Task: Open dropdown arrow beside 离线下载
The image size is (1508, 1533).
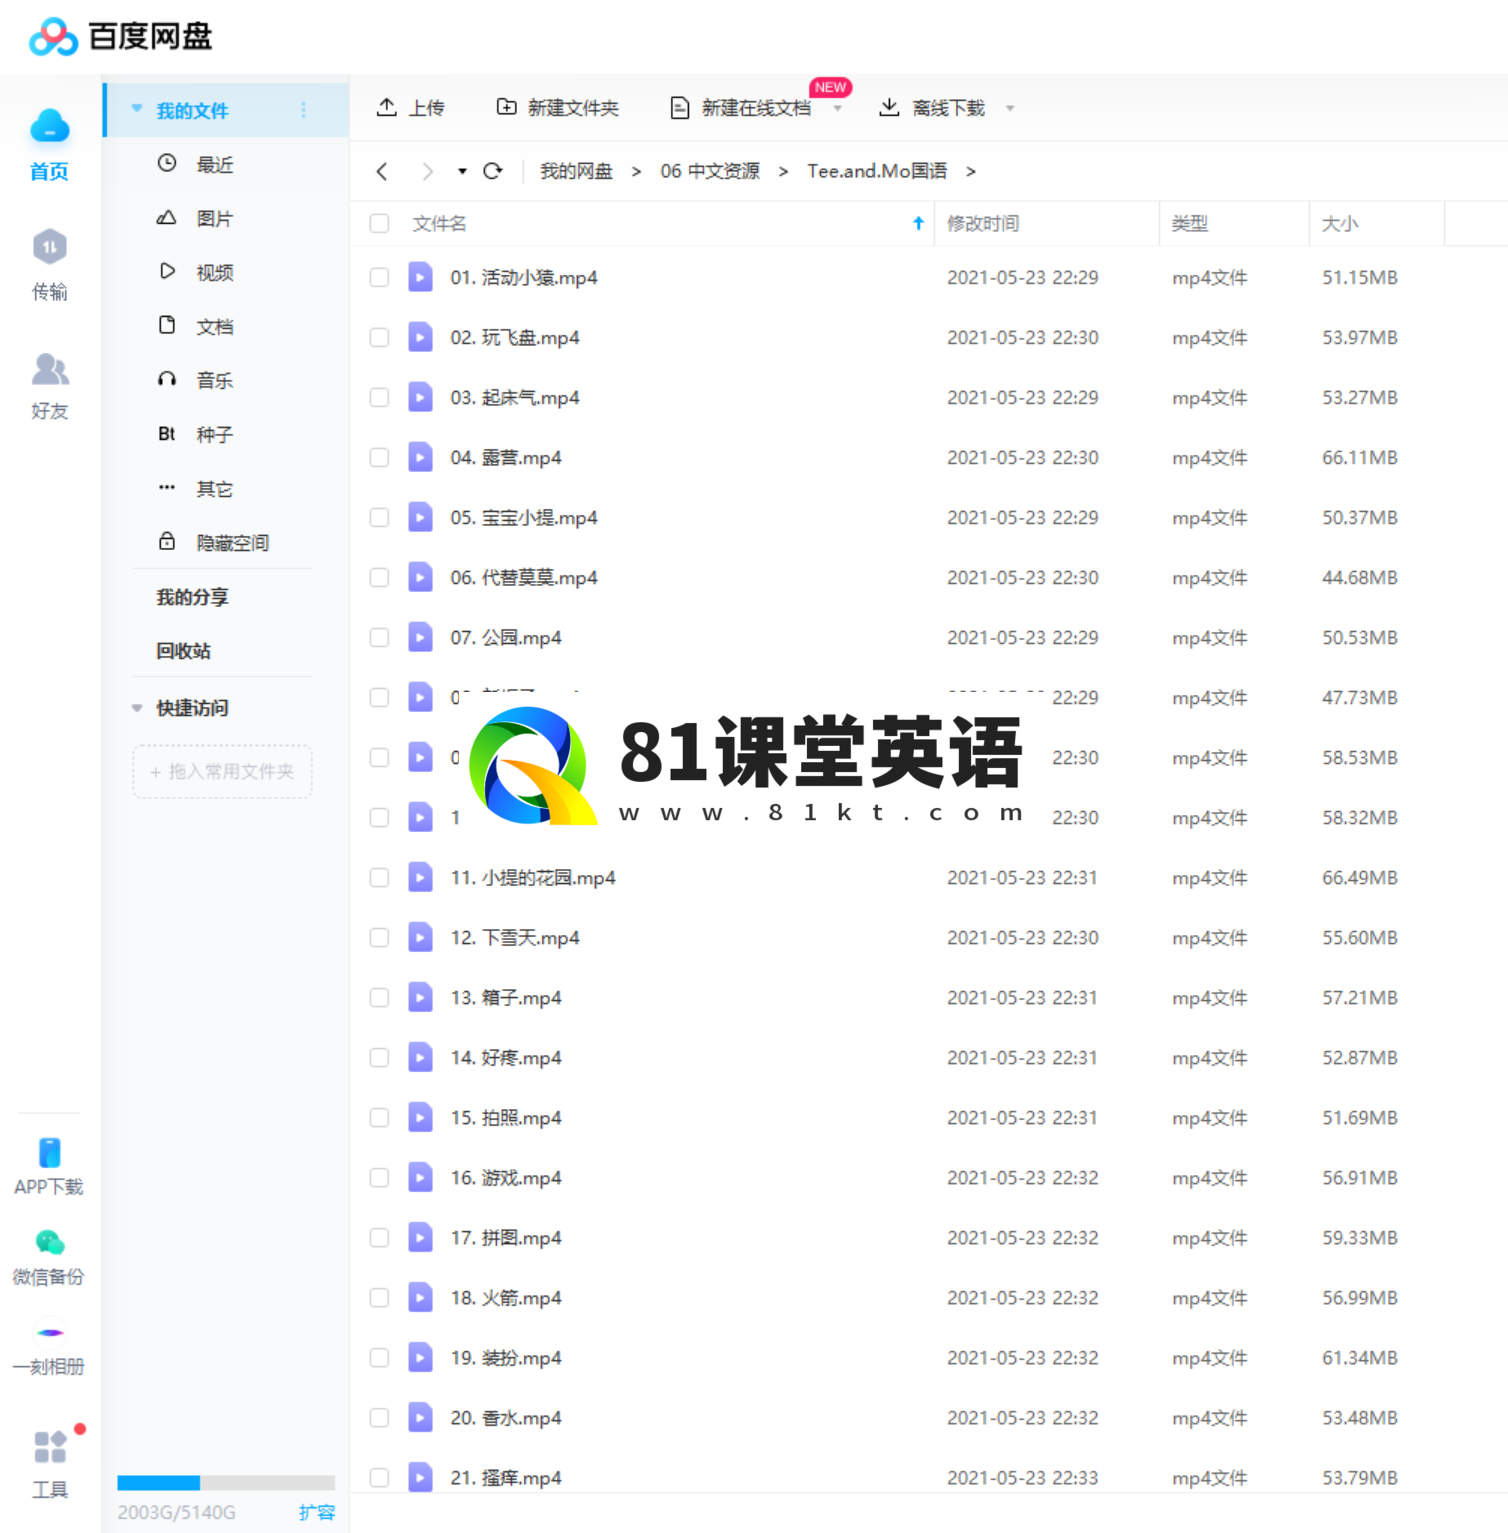Action: [x=1010, y=108]
